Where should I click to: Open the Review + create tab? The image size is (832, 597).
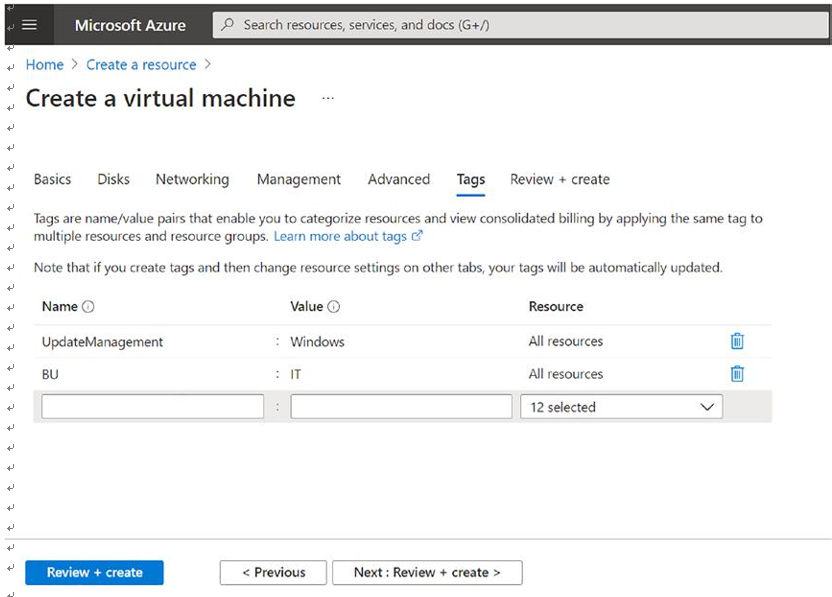click(x=560, y=179)
